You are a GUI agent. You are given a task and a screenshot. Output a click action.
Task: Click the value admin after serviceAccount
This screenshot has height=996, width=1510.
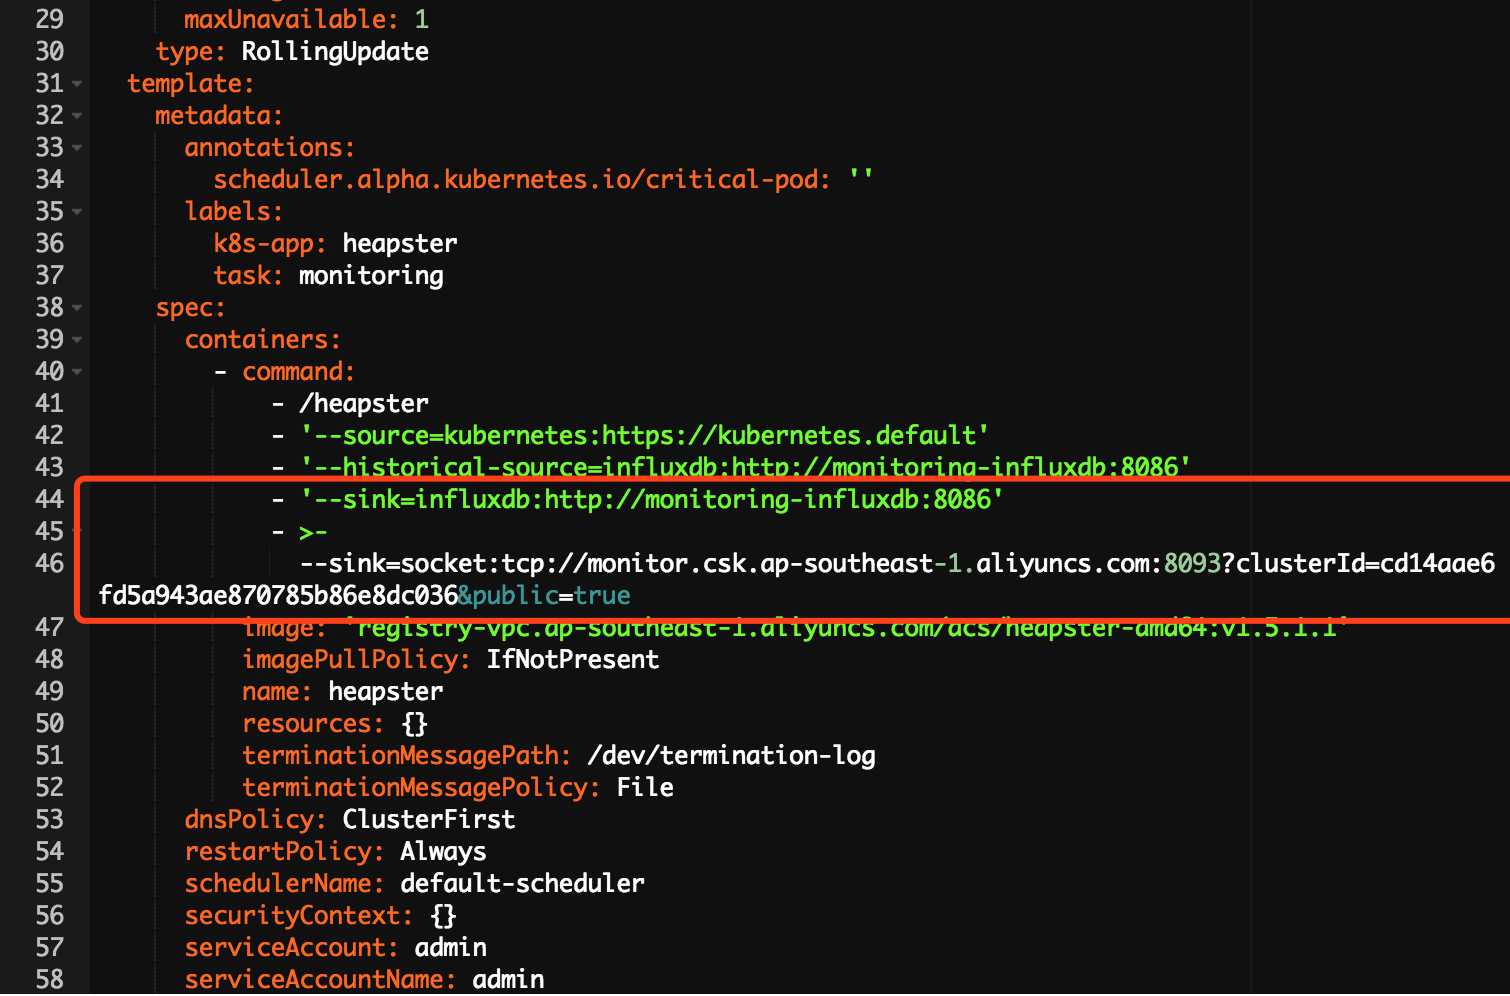[451, 948]
